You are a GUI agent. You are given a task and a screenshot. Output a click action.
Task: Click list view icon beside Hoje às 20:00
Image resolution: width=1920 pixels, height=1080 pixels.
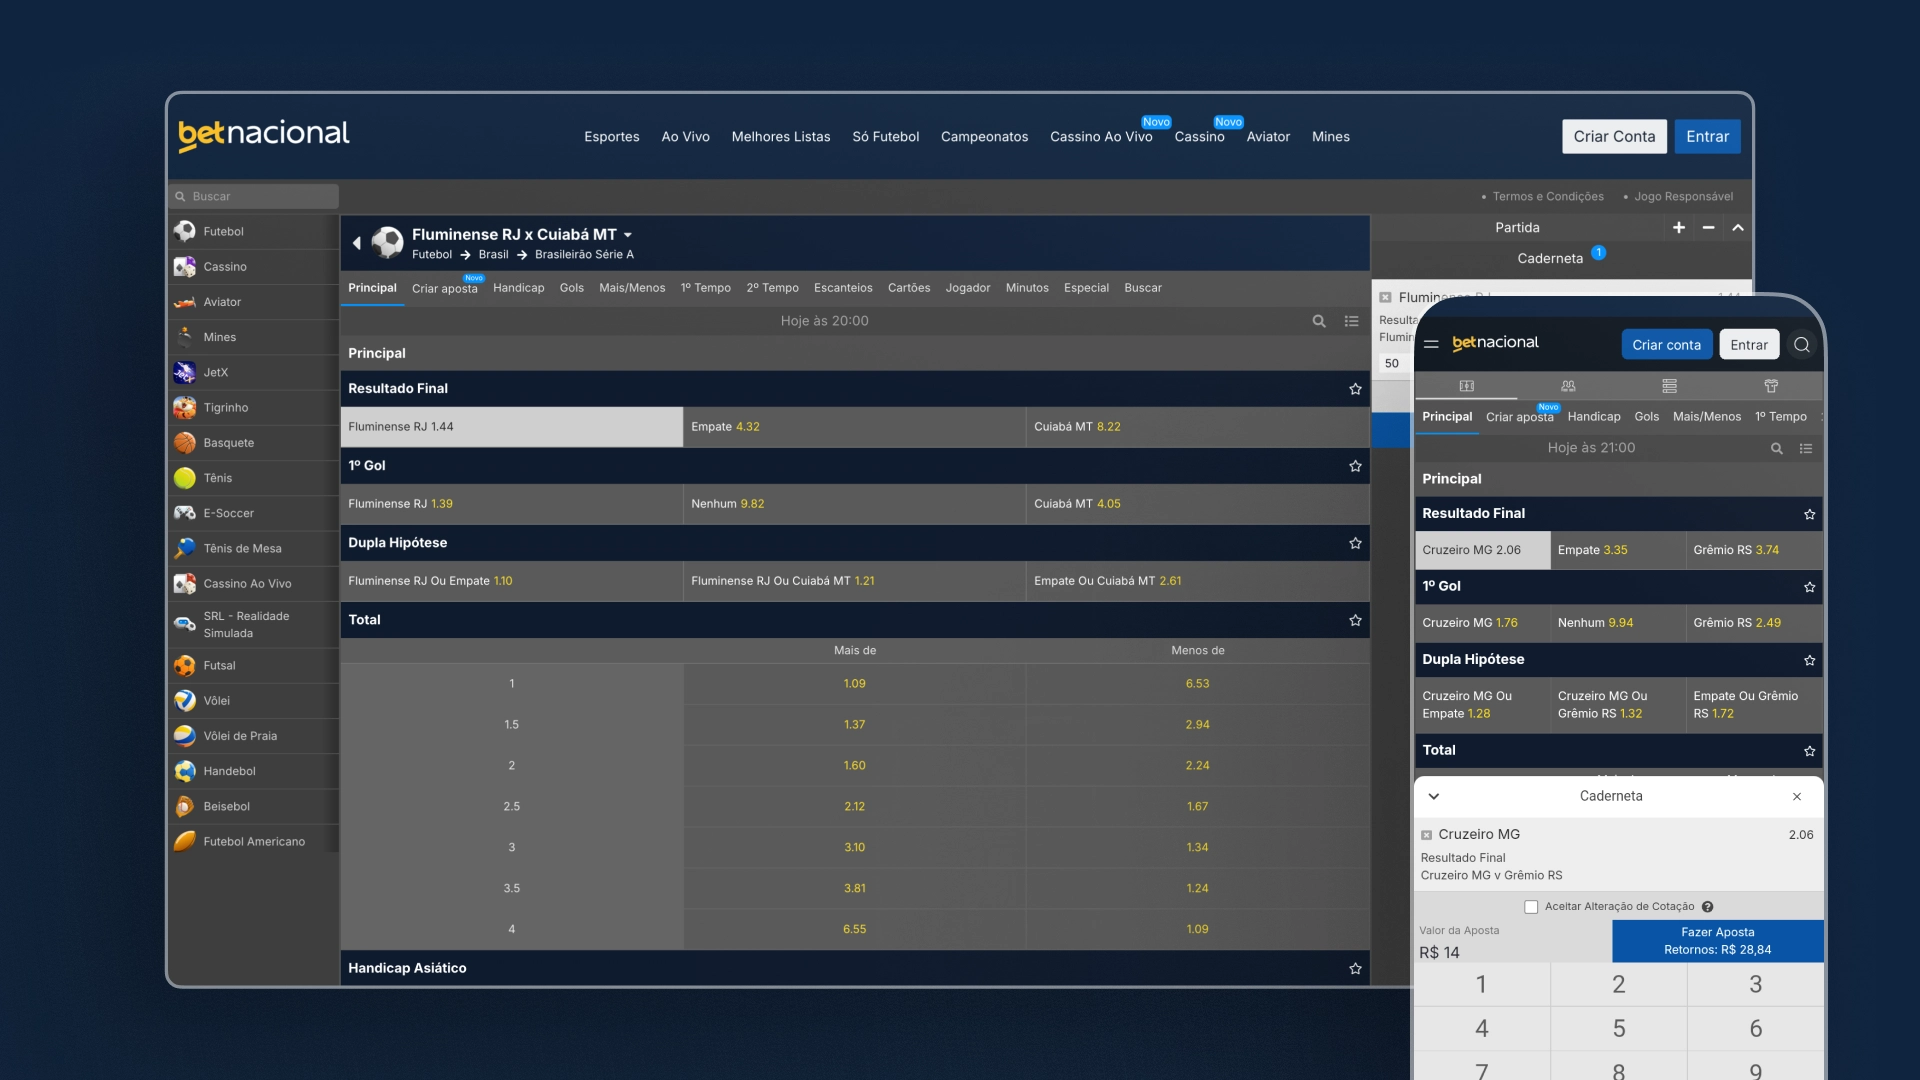(1351, 321)
